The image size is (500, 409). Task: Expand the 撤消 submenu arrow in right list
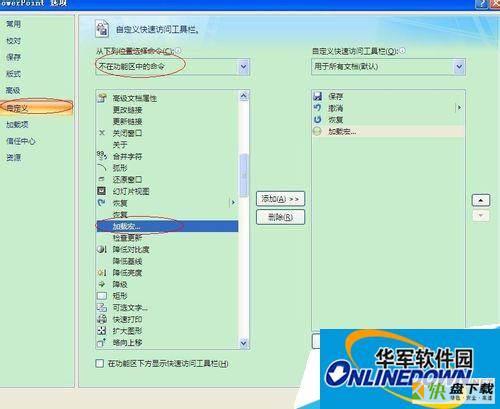click(x=459, y=108)
